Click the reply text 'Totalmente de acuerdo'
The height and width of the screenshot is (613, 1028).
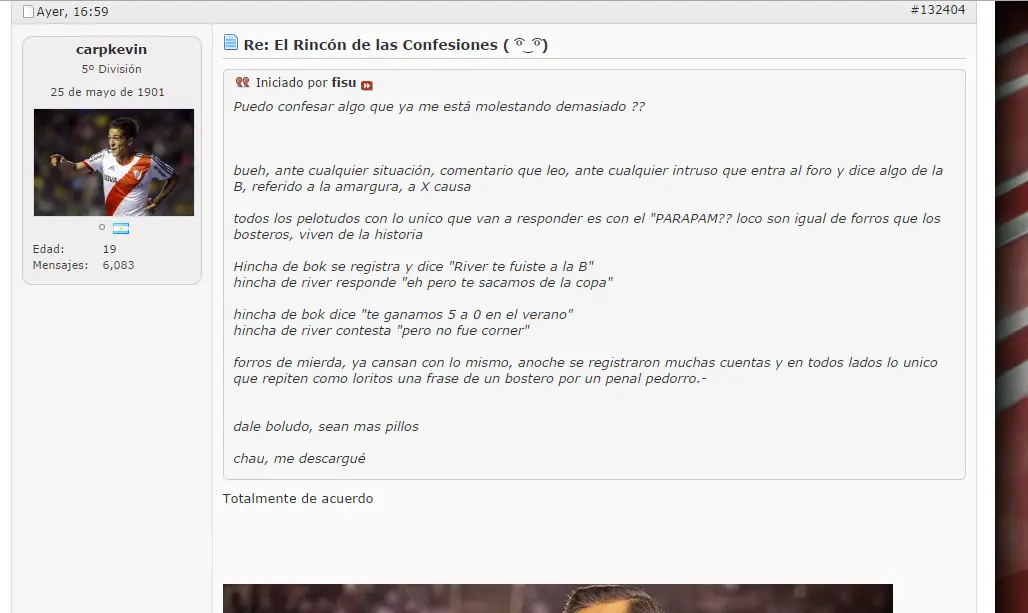[298, 498]
